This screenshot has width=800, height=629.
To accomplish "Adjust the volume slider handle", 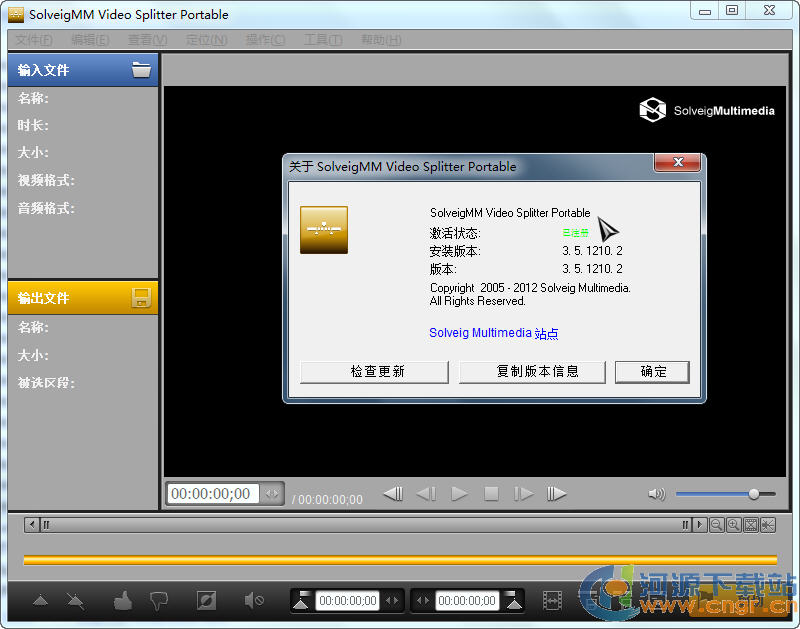I will tap(754, 494).
